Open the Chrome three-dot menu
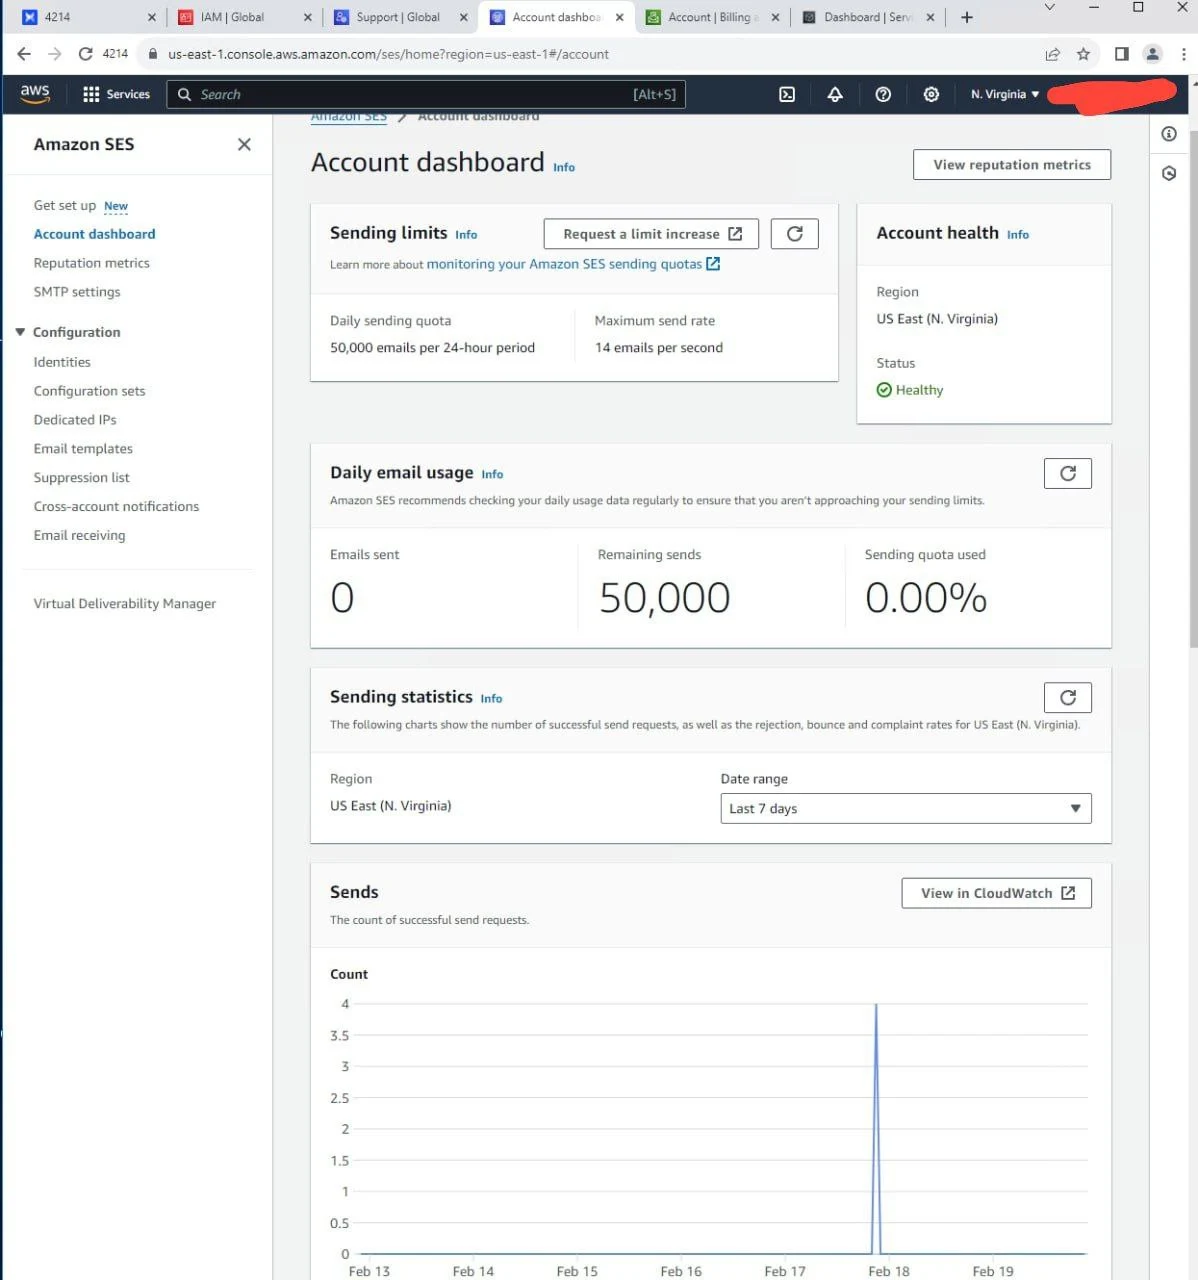This screenshot has width=1198, height=1280. [x=1183, y=54]
